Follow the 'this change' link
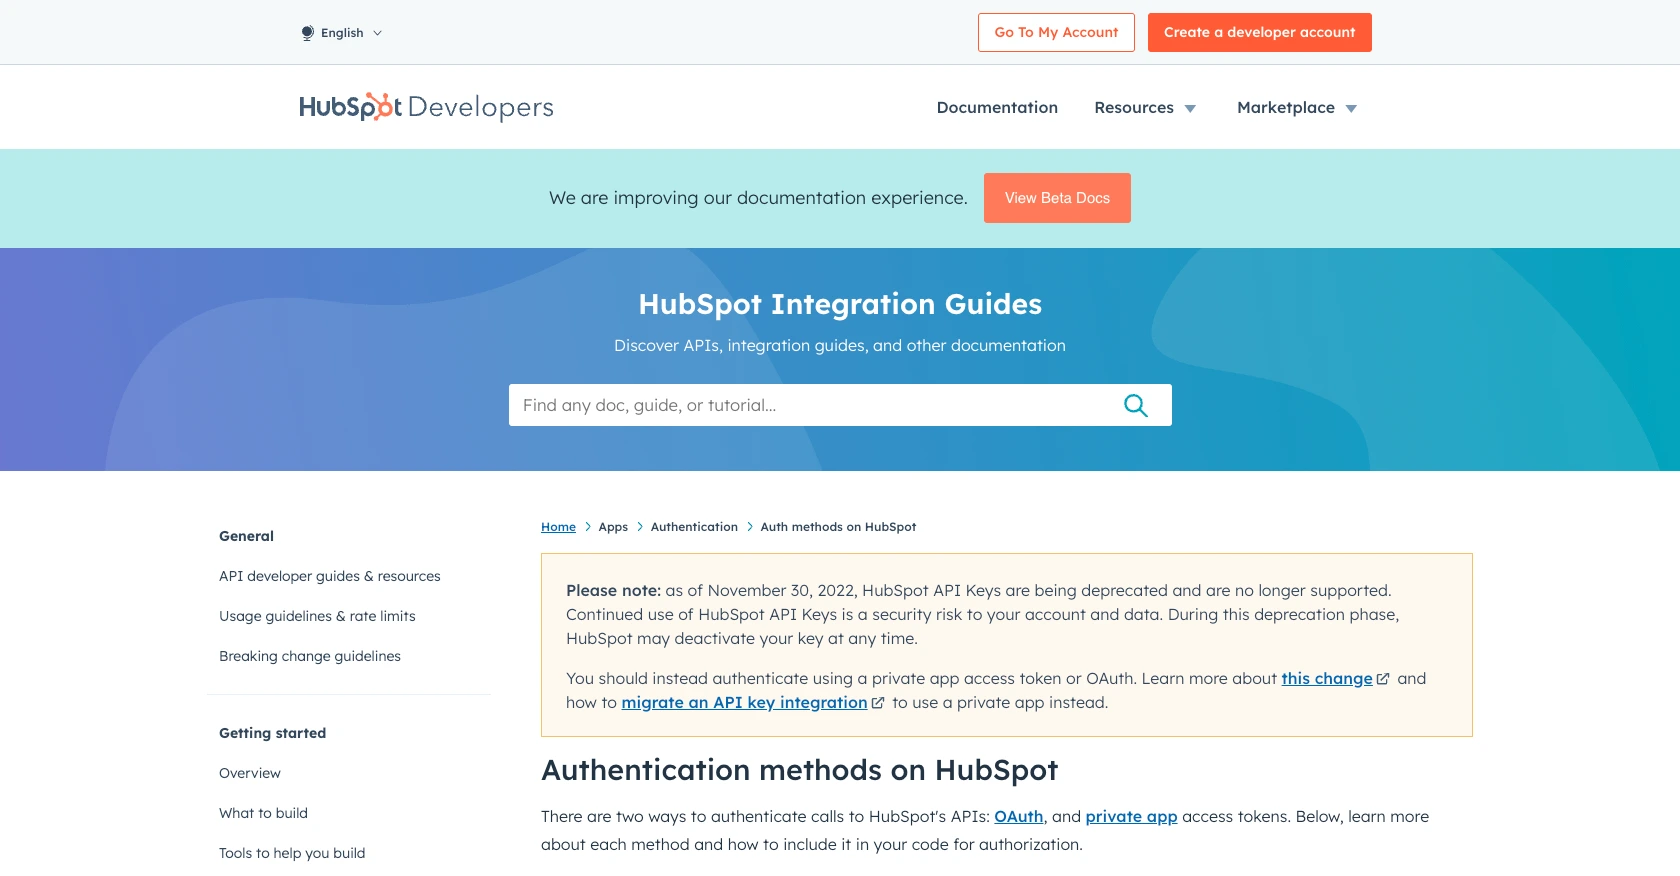 (1327, 678)
